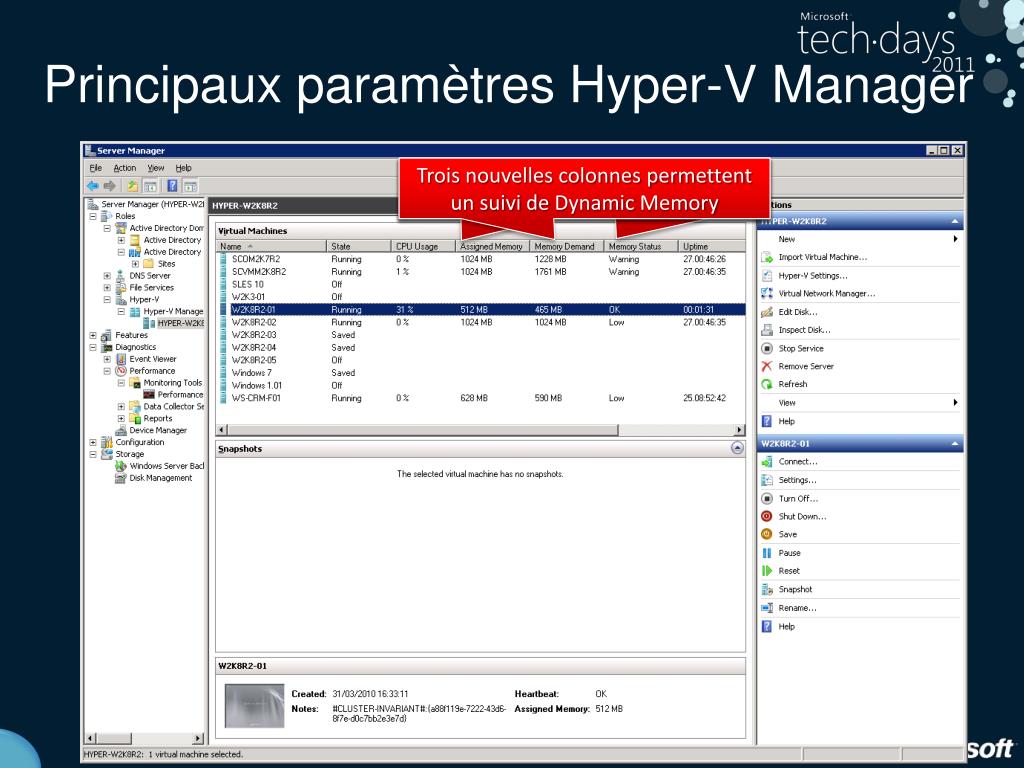Viewport: 1024px width, 768px height.
Task: Sort by the CPU Usage column header
Action: 423,246
